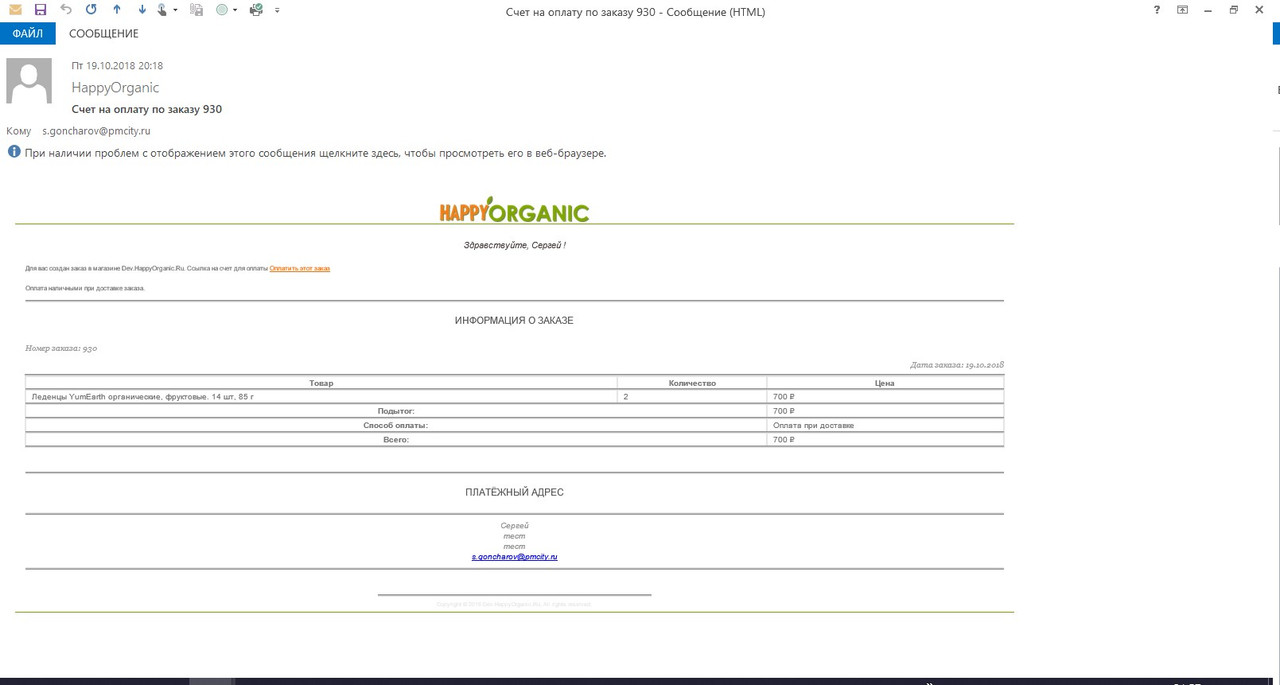Image resolution: width=1280 pixels, height=685 pixels.
Task: Click the 'Товар' column header
Action: (321, 383)
